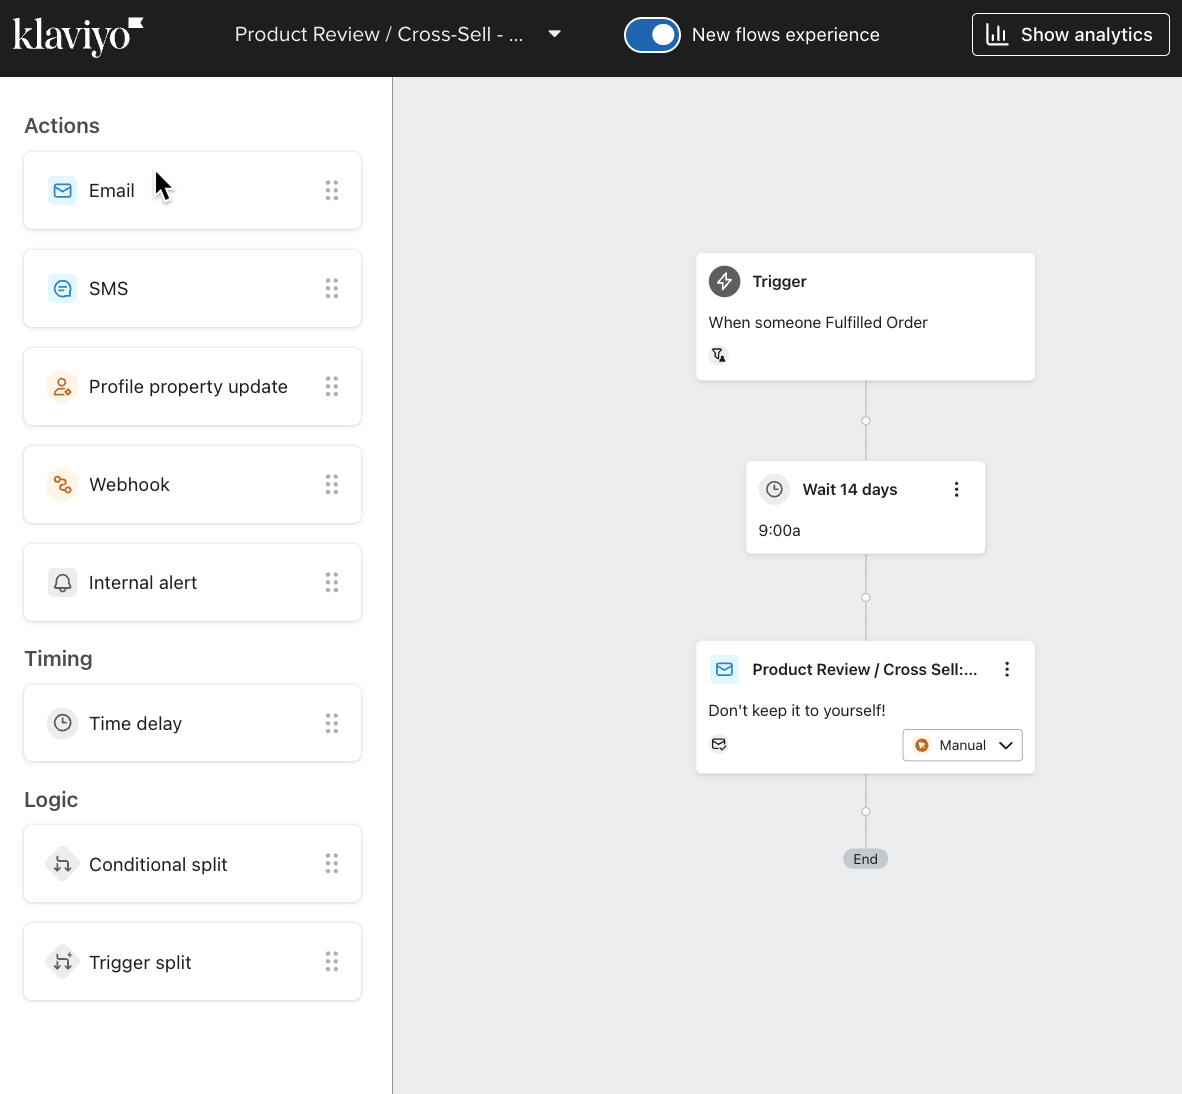Click the SMS chat bubble icon
This screenshot has height=1094, width=1182.
click(62, 289)
